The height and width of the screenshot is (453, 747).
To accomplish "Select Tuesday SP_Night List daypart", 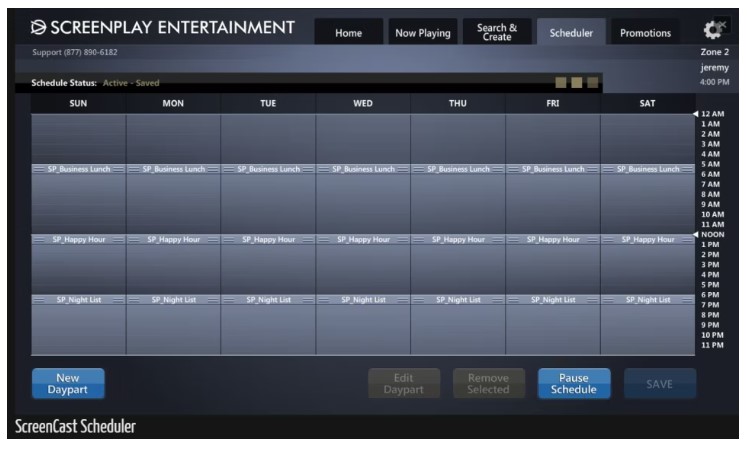I will tap(268, 300).
